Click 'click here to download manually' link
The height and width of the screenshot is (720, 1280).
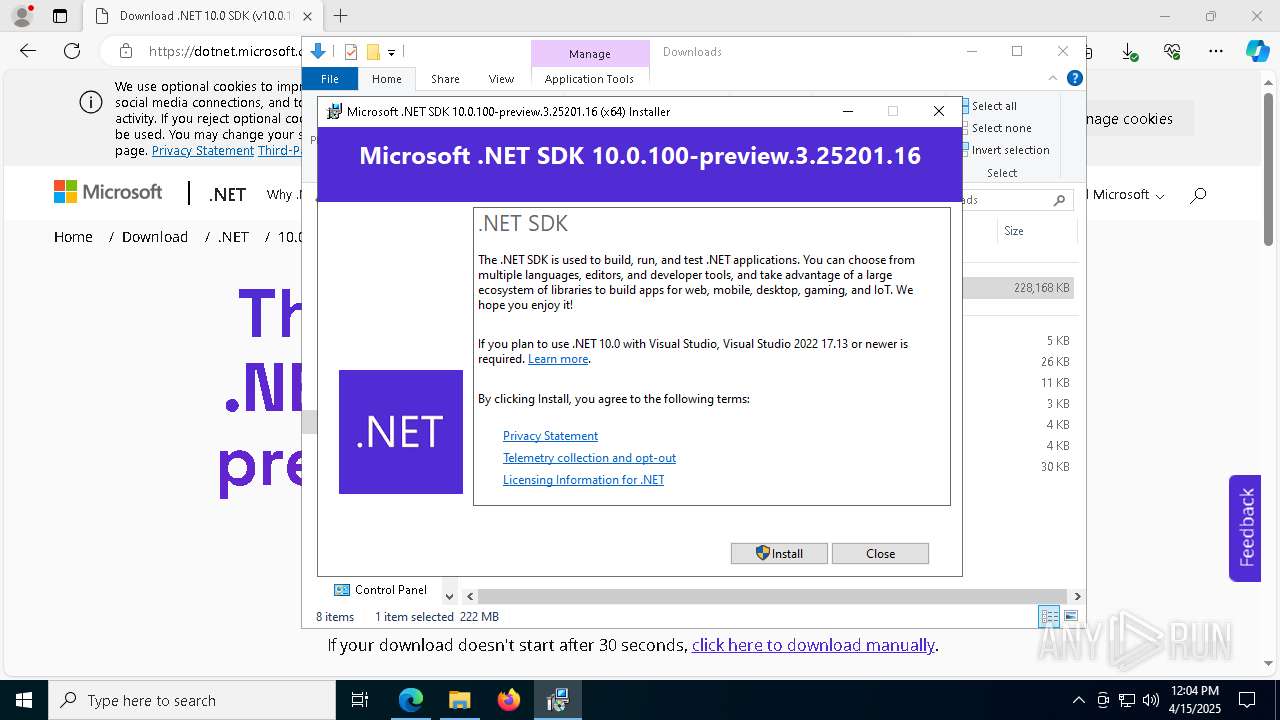pos(813,645)
